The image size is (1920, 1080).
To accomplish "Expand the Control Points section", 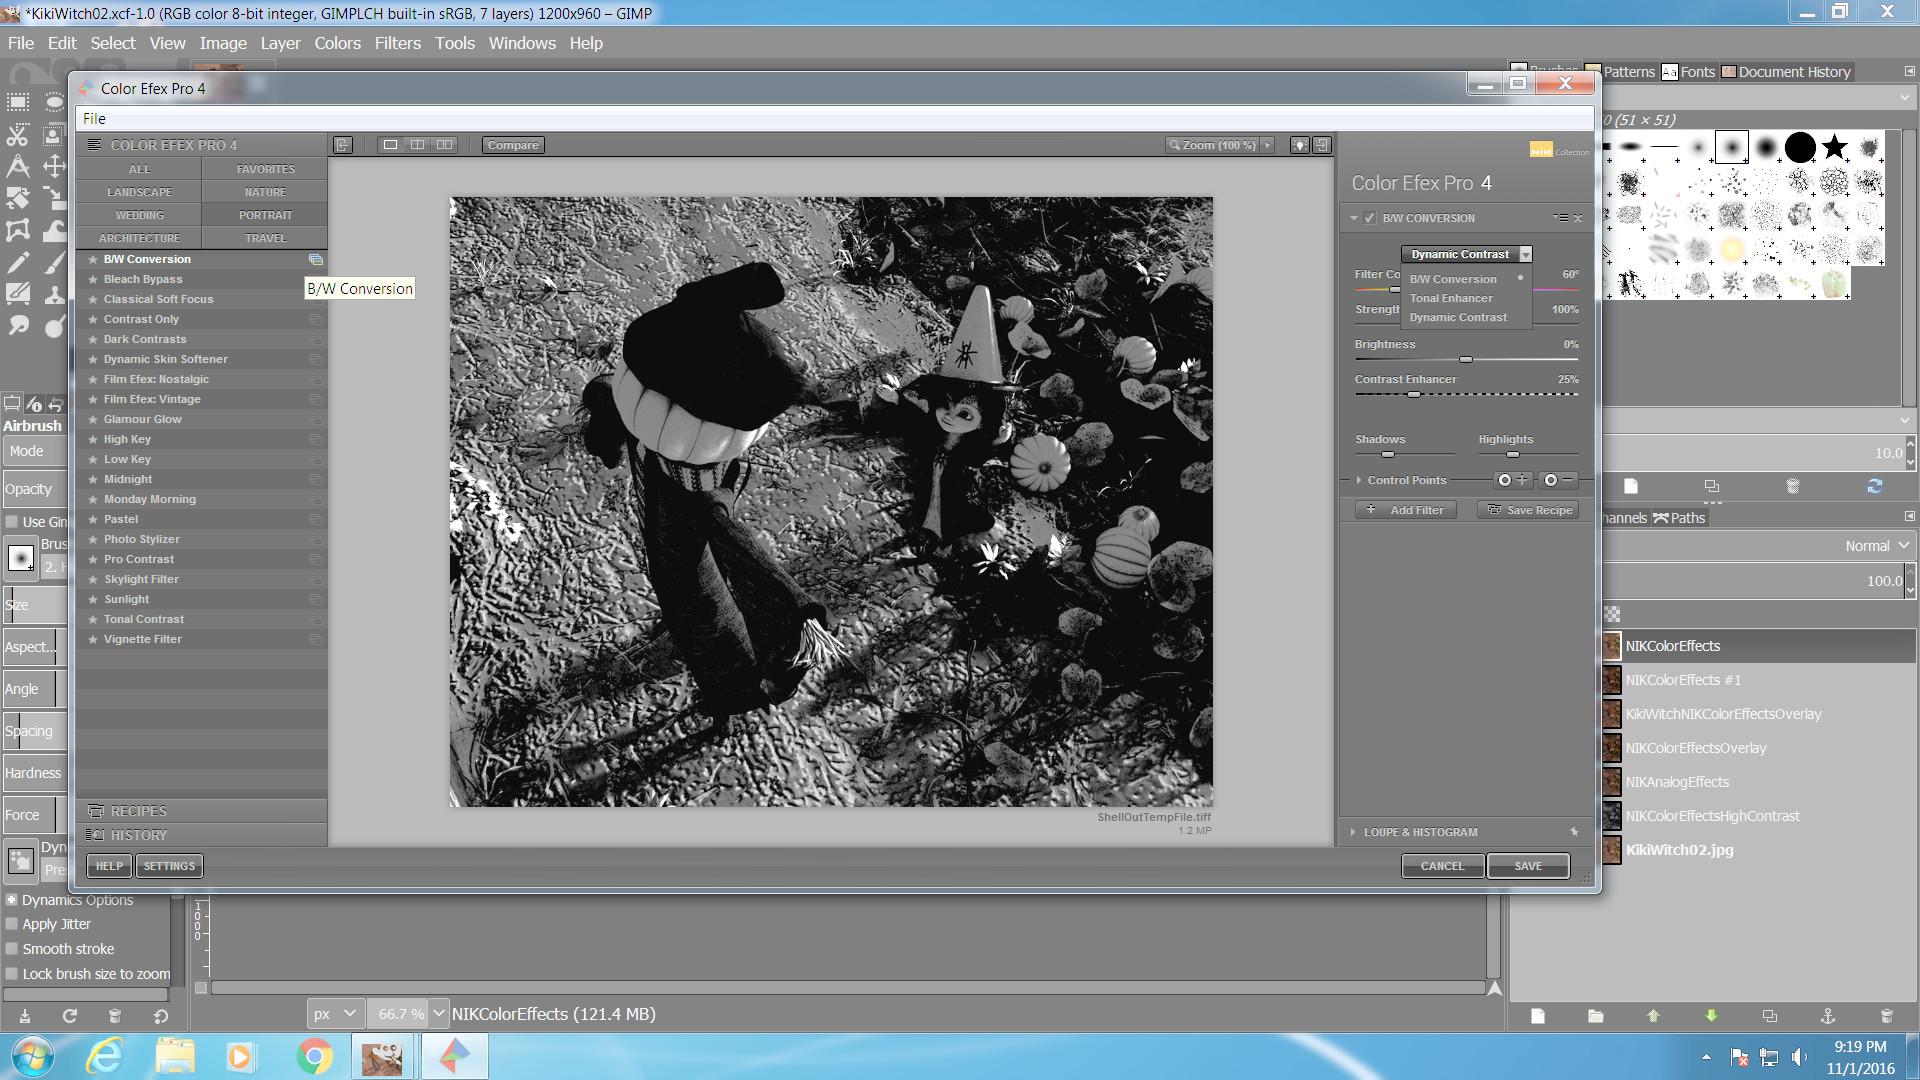I will coord(1359,481).
